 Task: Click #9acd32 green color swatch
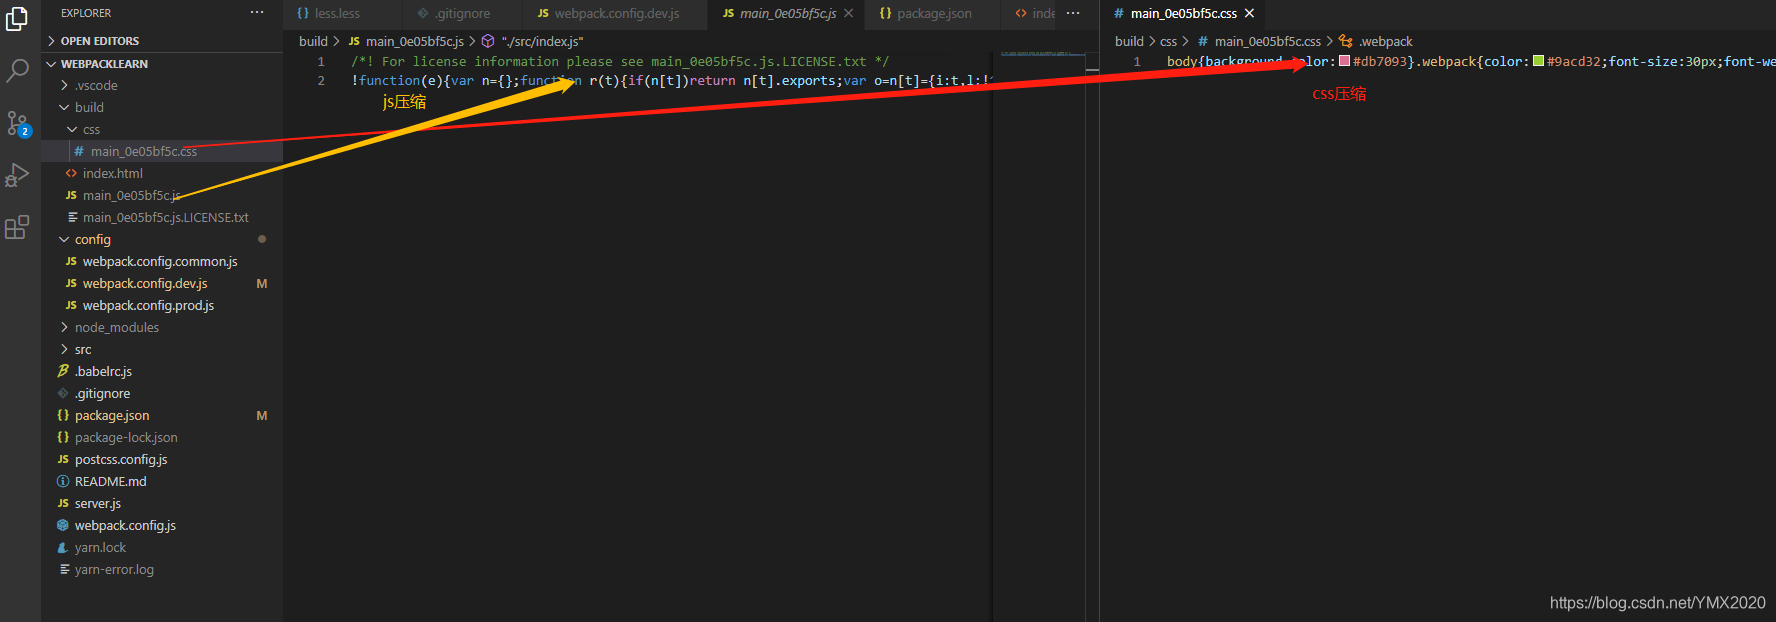1538,61
